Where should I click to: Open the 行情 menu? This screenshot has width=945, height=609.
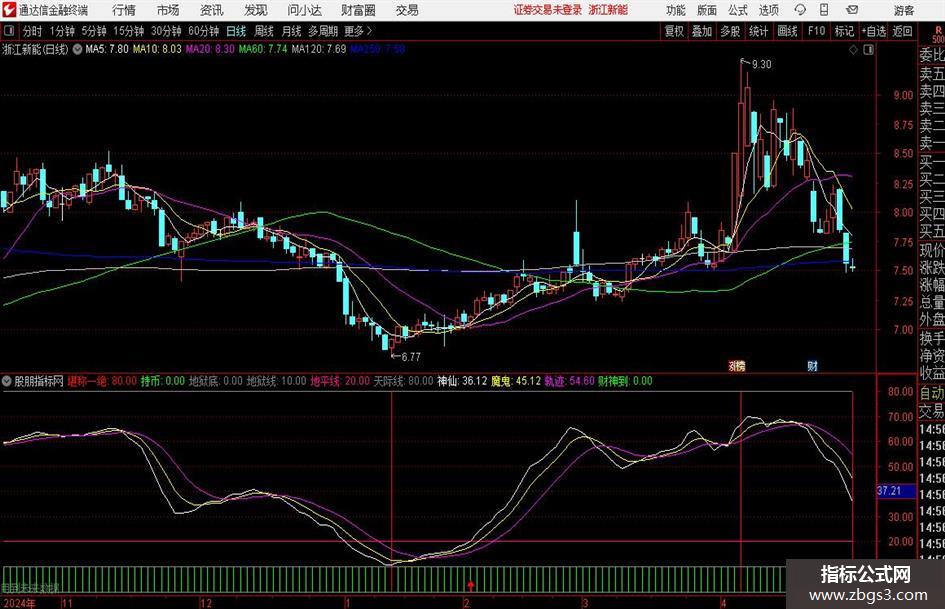coord(124,10)
